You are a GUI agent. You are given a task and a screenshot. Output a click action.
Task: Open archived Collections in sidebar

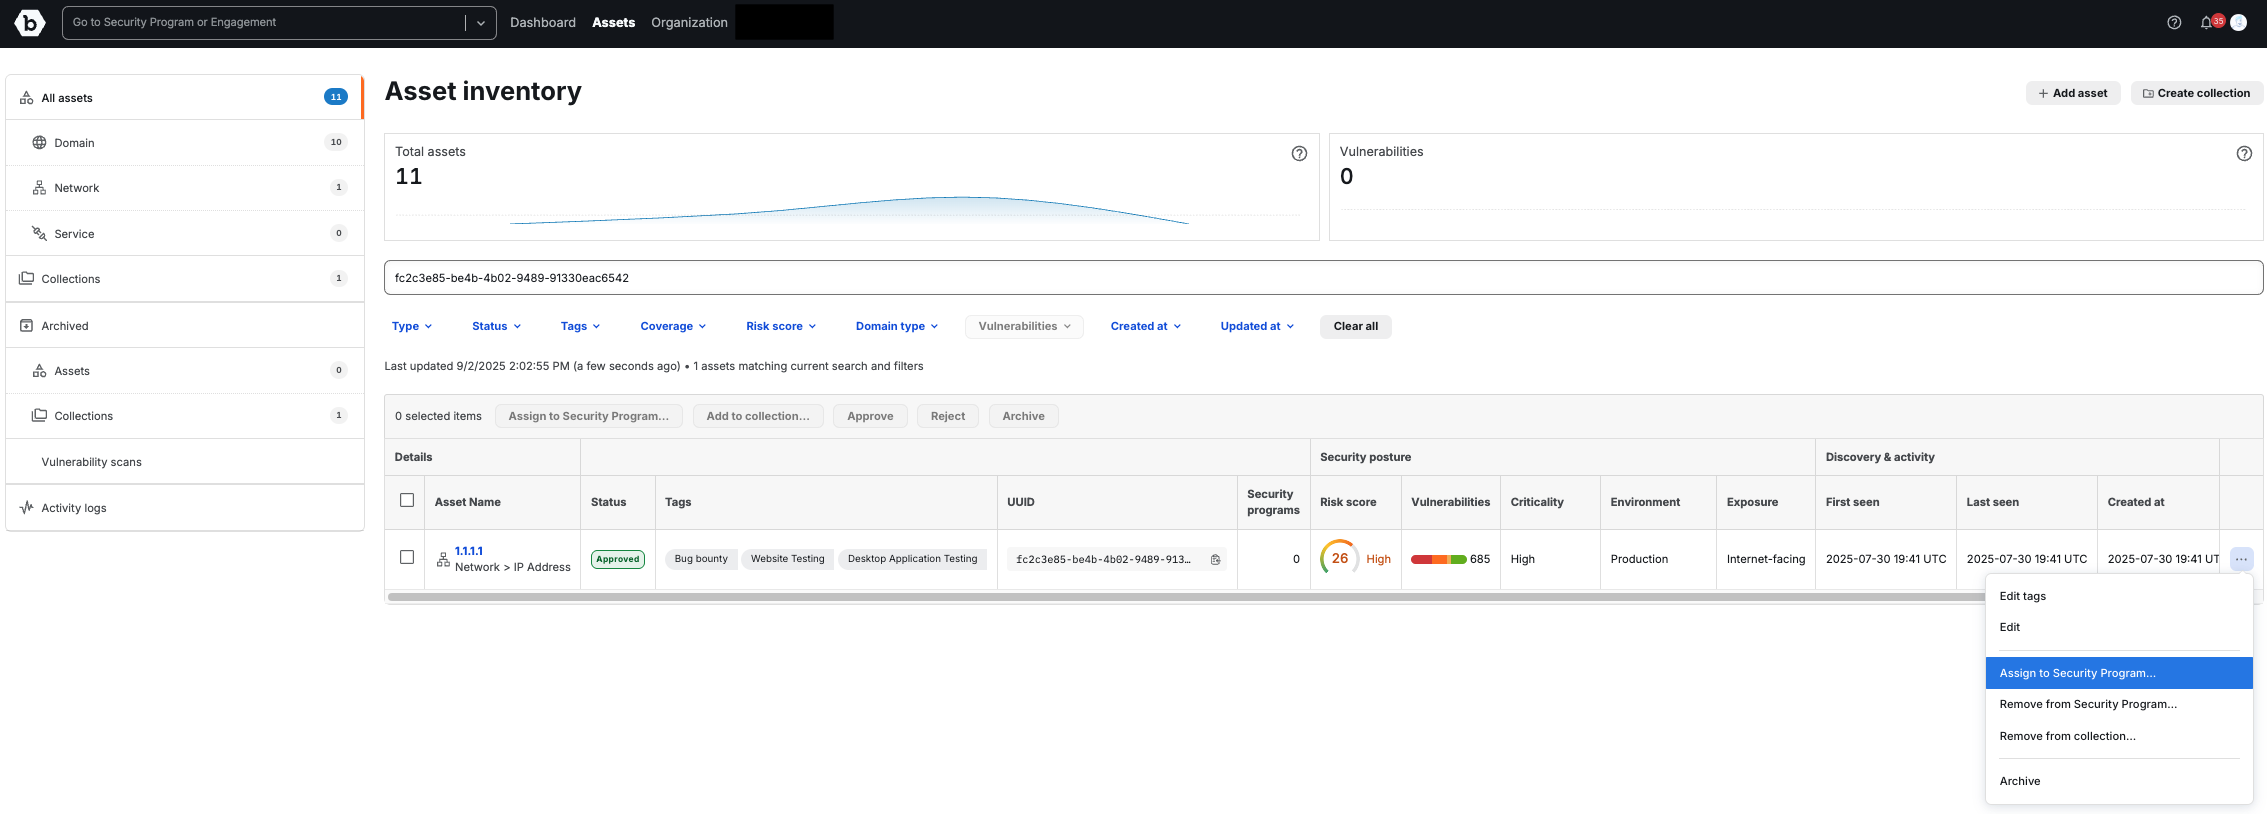pos(185,416)
